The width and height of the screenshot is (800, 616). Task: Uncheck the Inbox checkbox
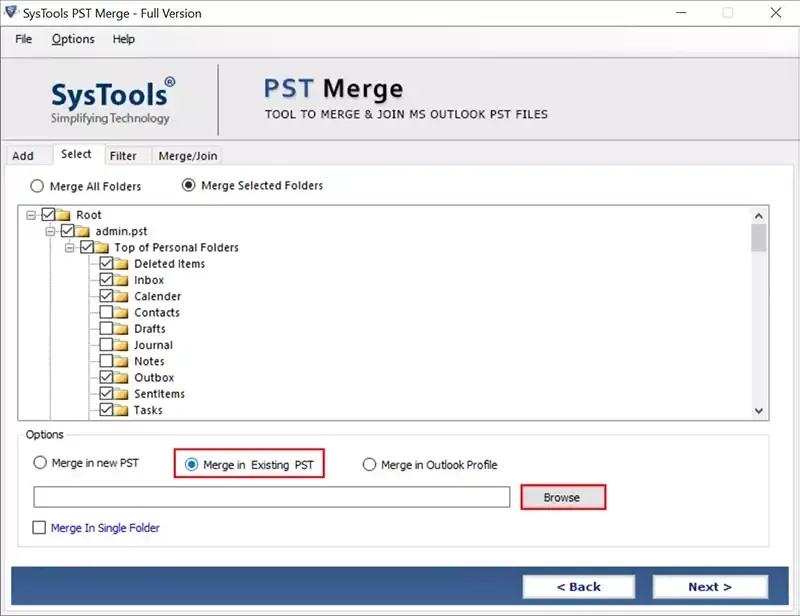coord(106,280)
